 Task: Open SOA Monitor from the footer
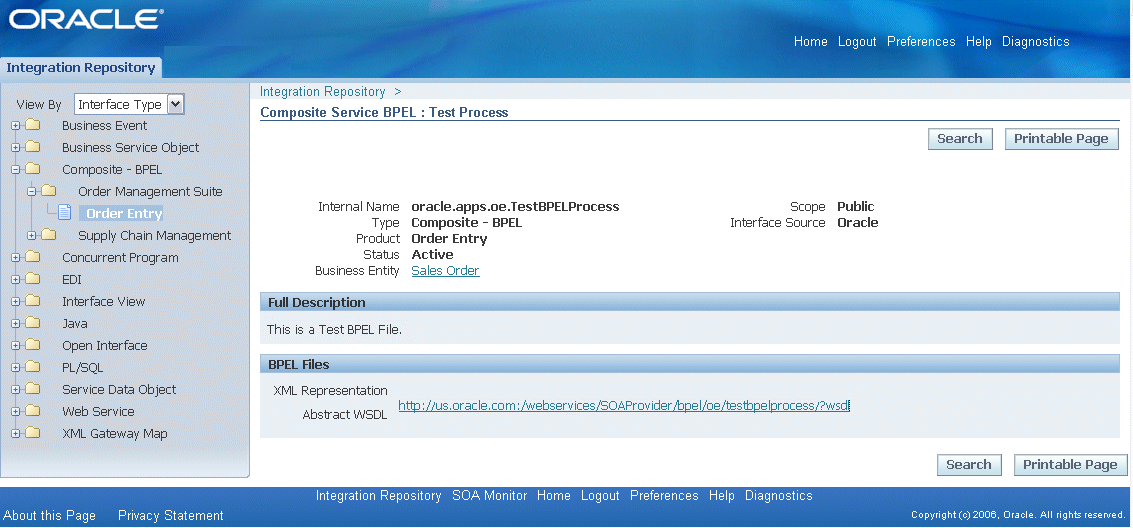(x=490, y=495)
